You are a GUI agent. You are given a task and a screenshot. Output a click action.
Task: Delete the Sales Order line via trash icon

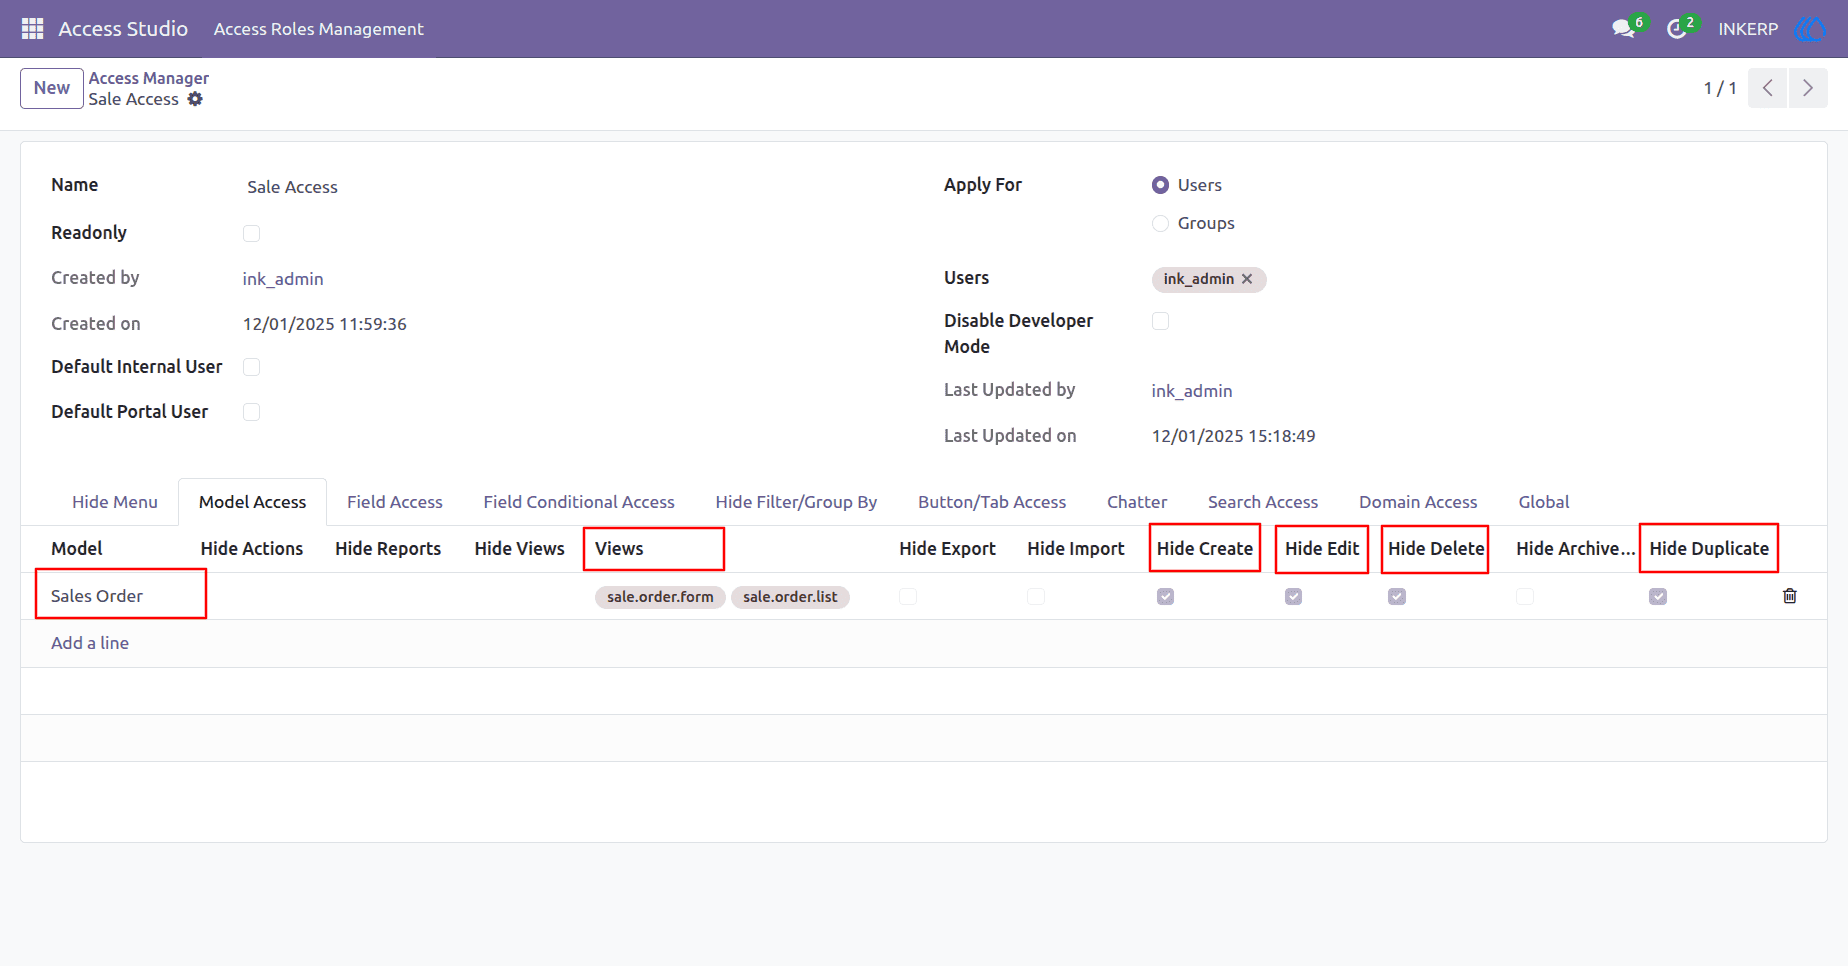click(x=1790, y=596)
